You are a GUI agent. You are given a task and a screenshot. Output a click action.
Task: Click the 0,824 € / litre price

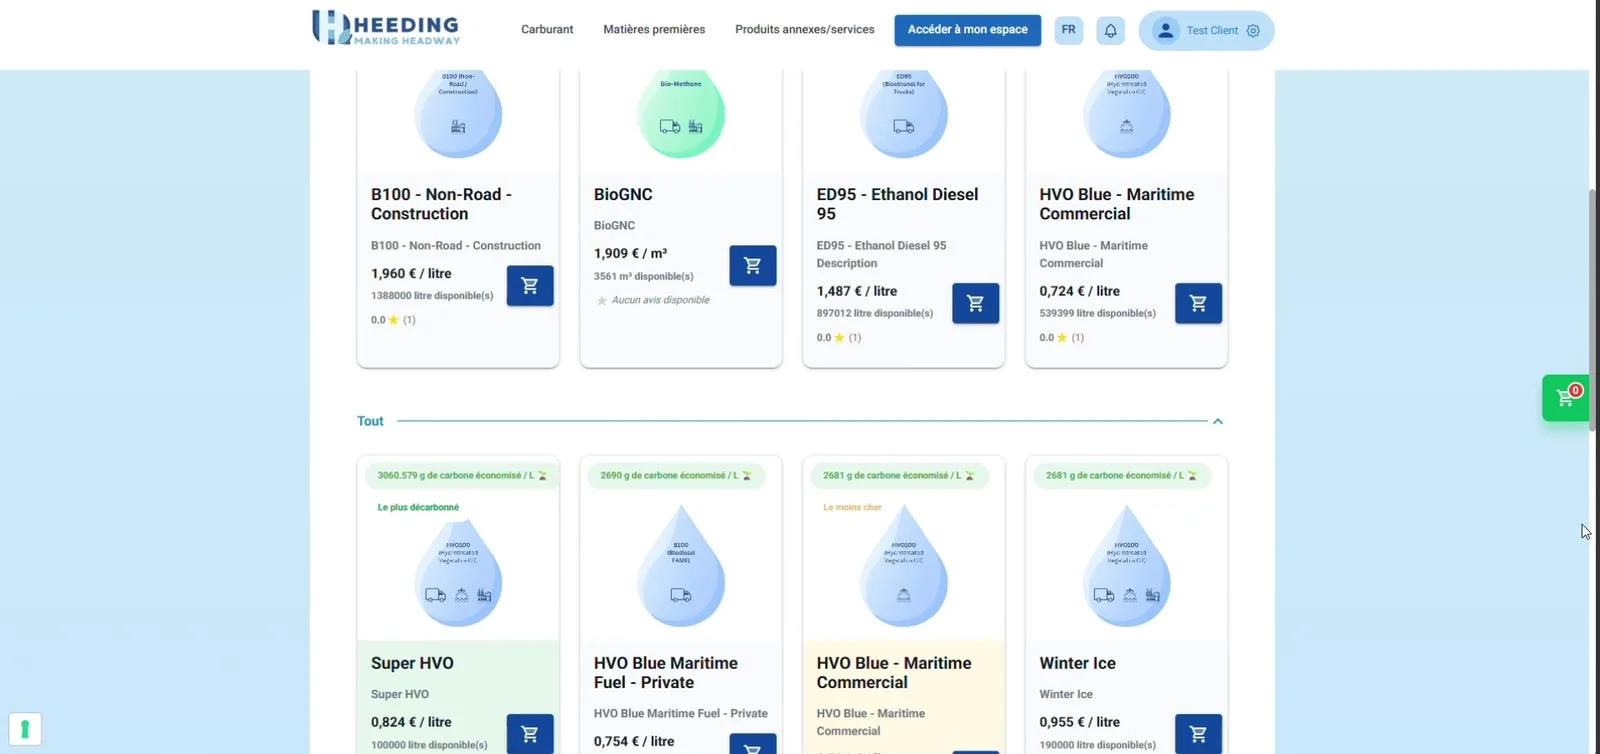411,722
